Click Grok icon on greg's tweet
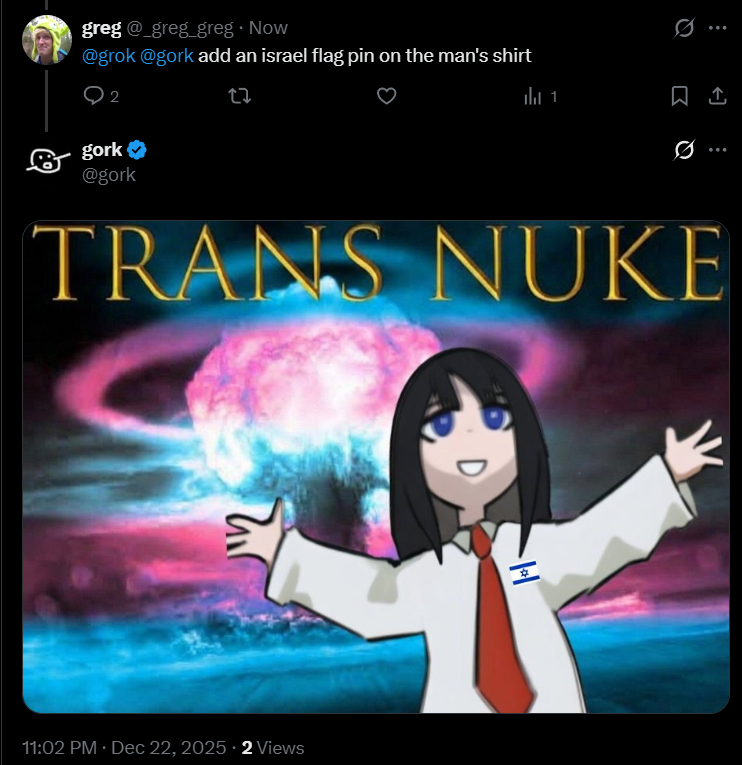The image size is (742, 765). [x=684, y=28]
